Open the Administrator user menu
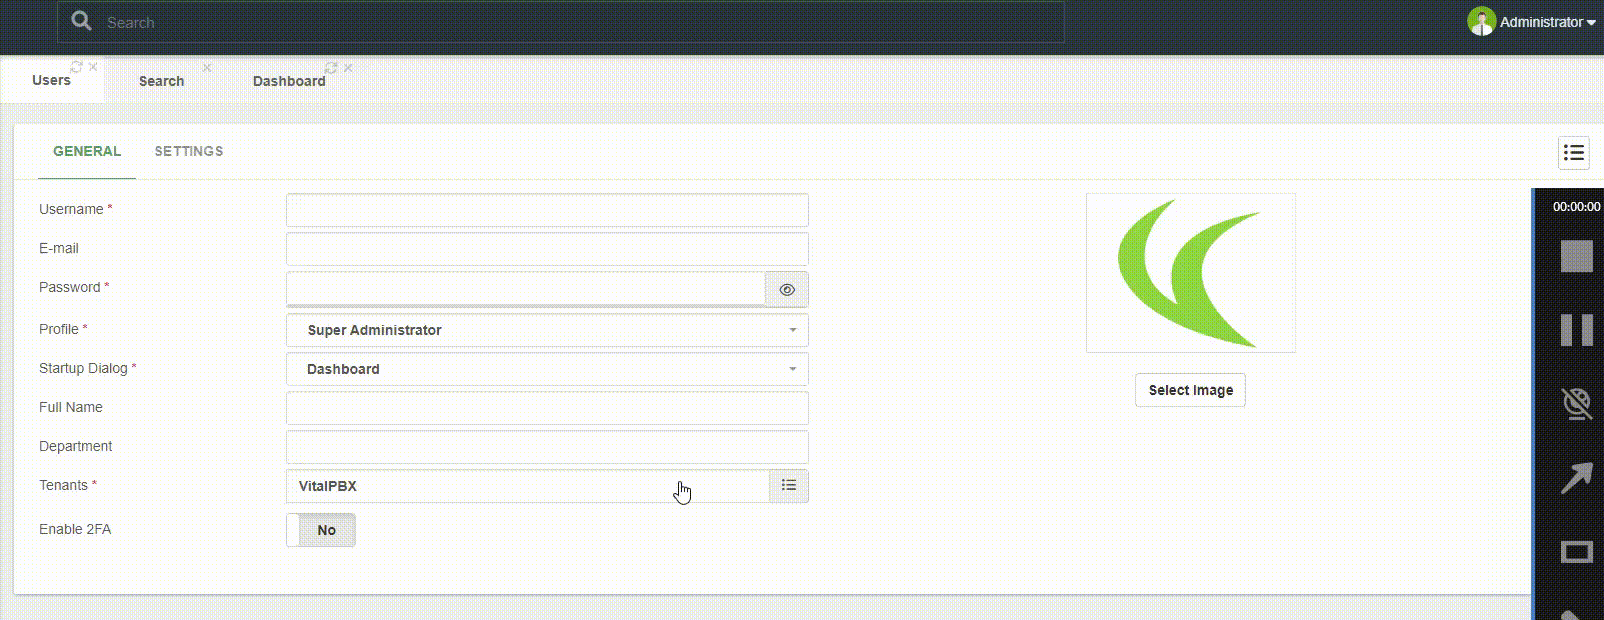 tap(1546, 22)
